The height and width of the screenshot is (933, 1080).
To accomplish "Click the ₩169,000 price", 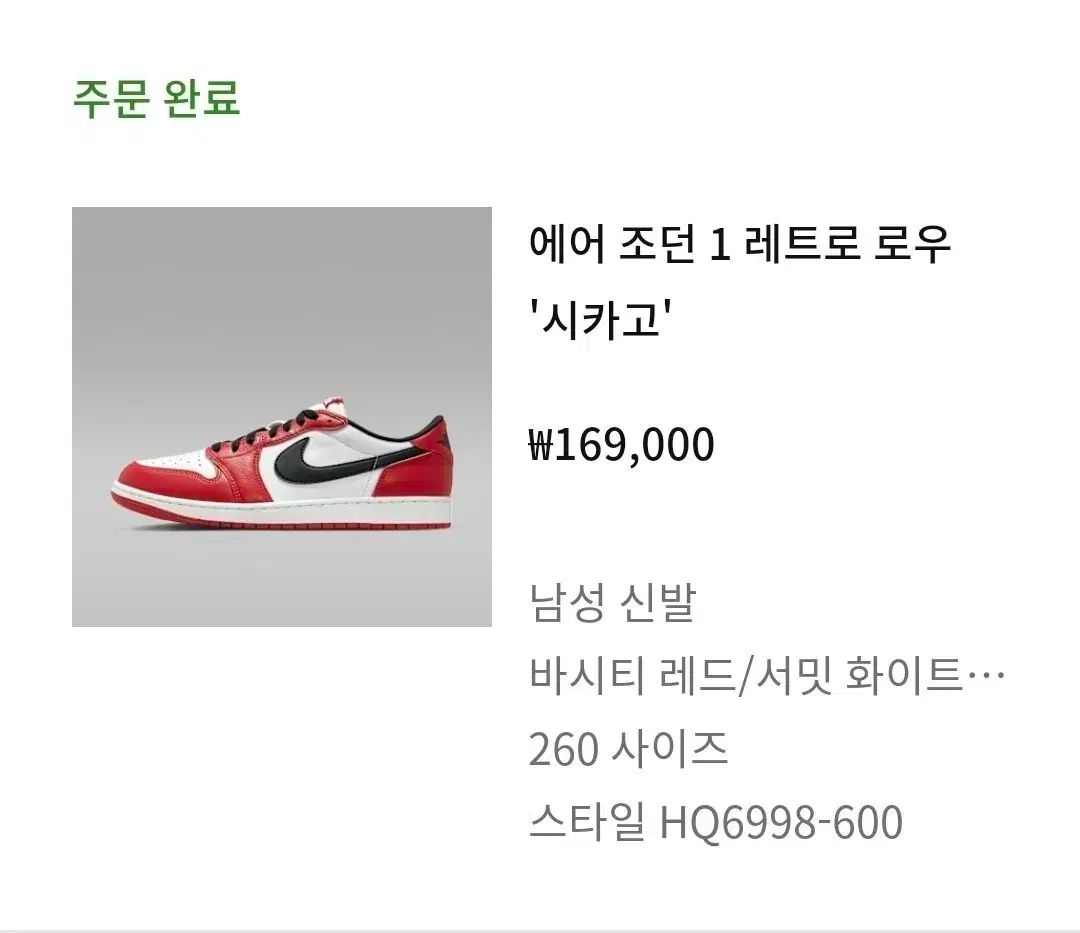I will click(621, 444).
